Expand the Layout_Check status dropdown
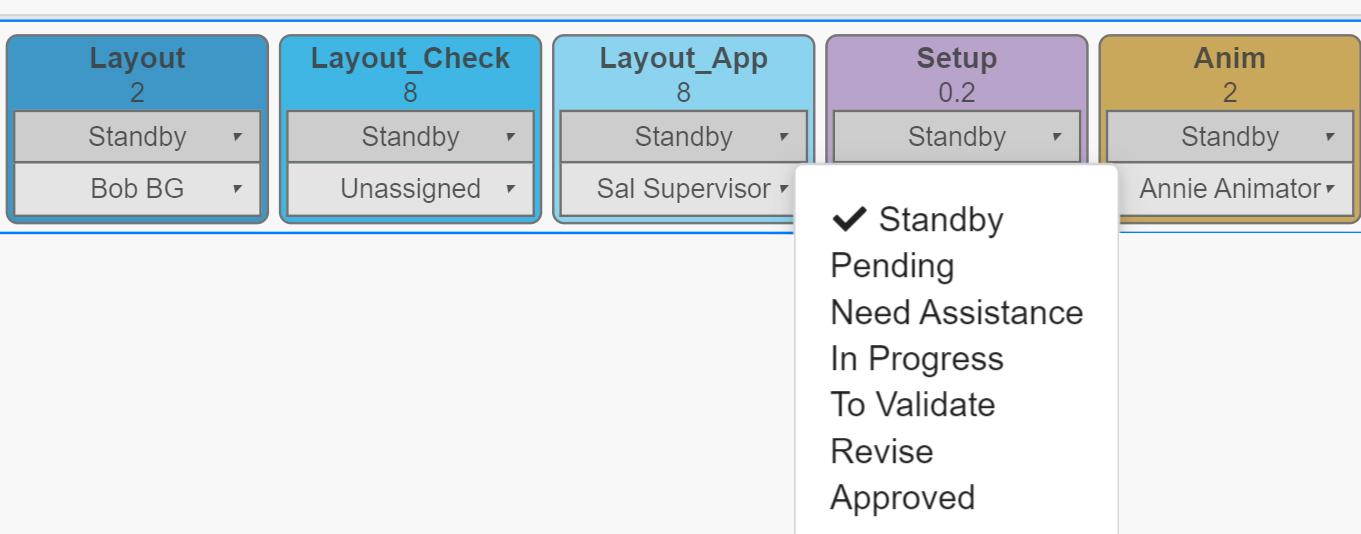Viewport: 1361px width, 534px height. point(410,137)
